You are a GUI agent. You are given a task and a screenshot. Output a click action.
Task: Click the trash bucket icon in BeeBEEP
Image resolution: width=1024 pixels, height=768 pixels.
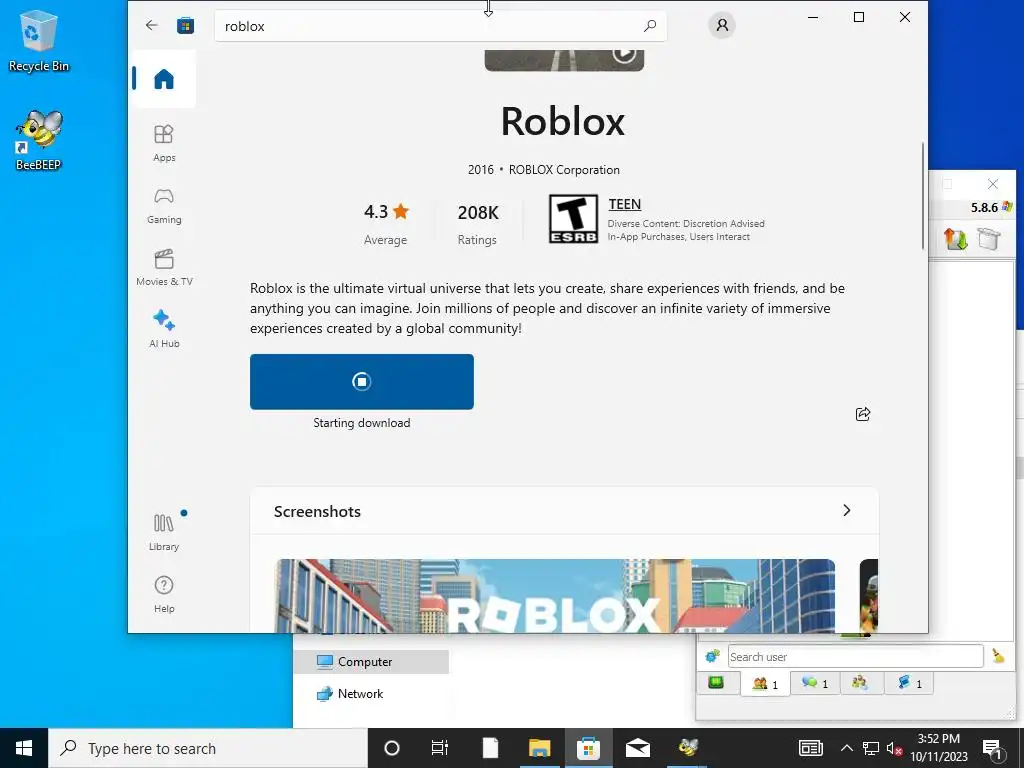pos(989,239)
